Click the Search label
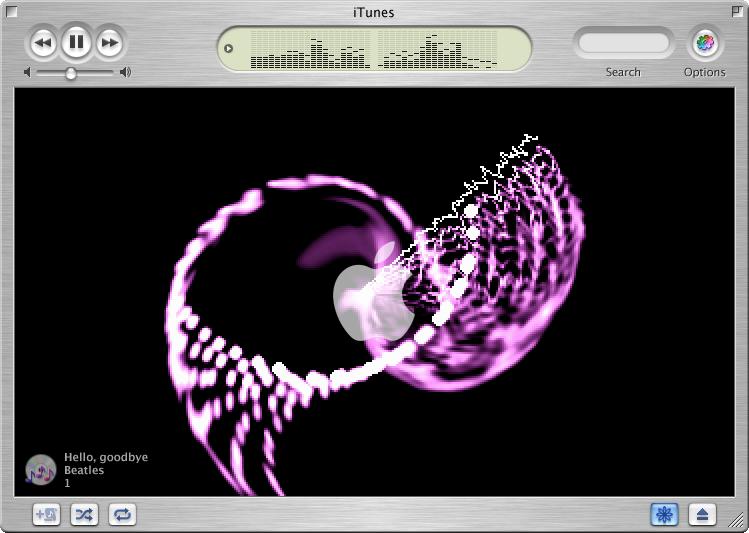The height and width of the screenshot is (533, 749). click(x=623, y=72)
